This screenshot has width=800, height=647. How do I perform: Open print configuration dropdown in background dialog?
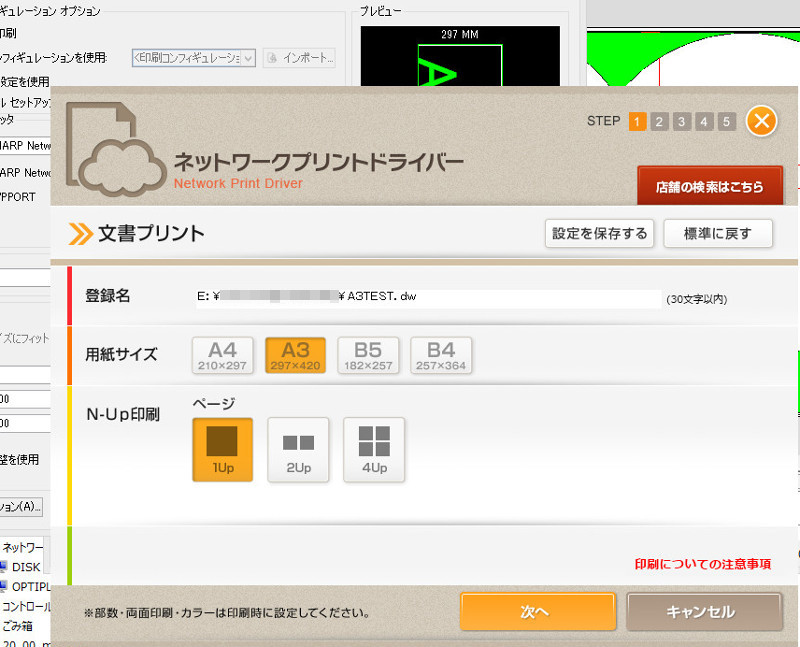coord(194,58)
